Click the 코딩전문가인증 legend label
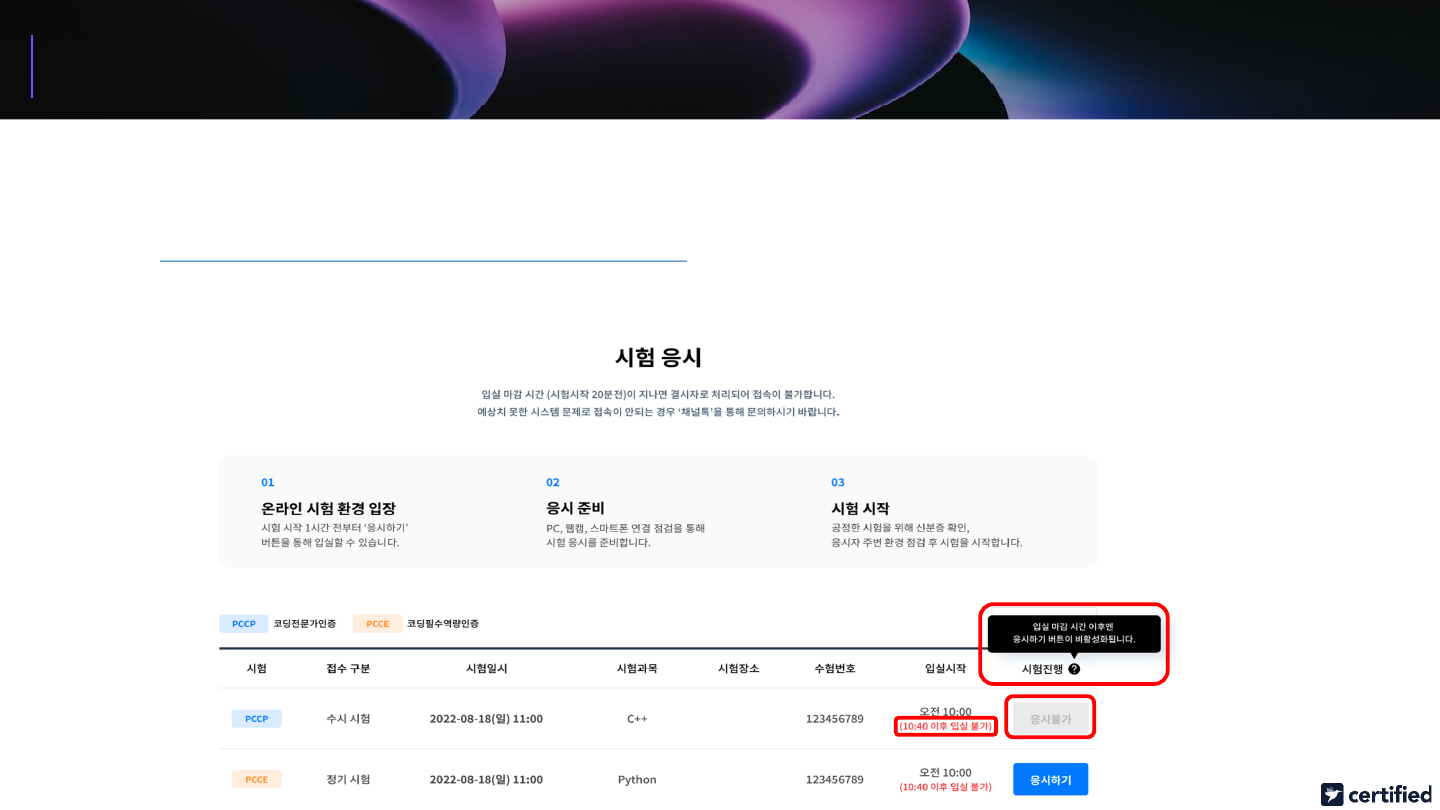 pos(304,624)
